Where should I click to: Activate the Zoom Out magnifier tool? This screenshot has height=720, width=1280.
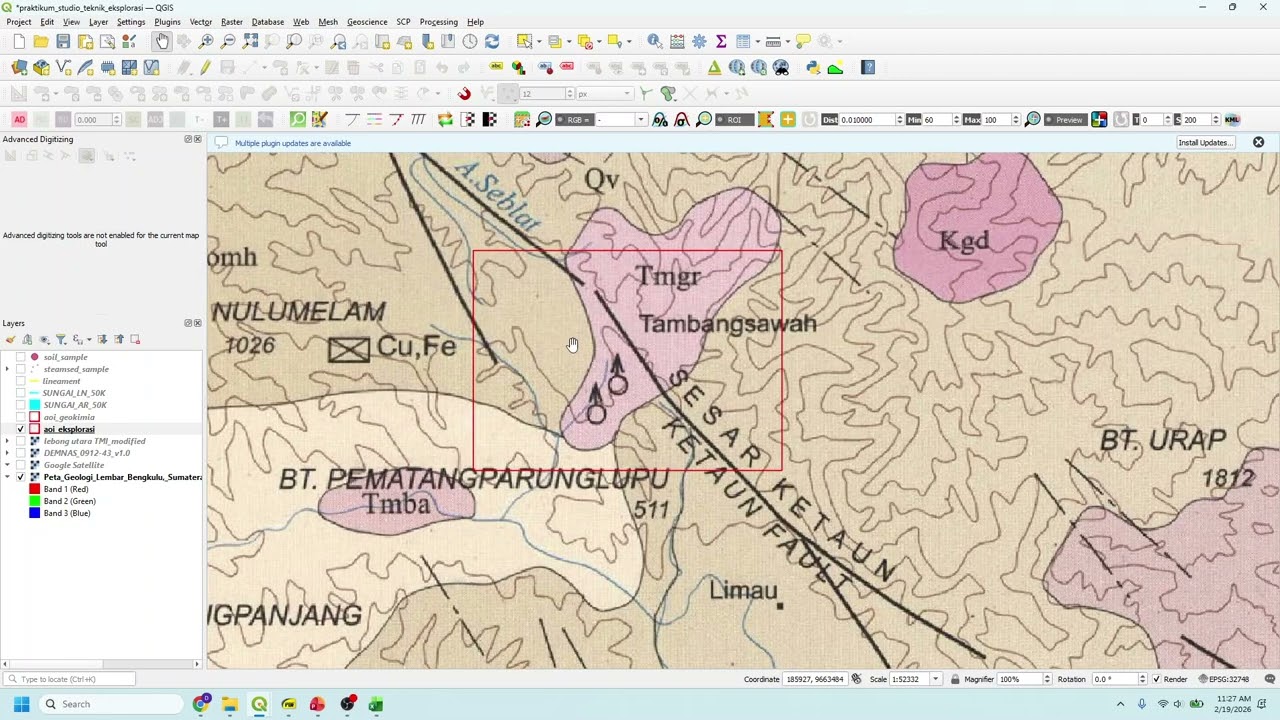[228, 41]
